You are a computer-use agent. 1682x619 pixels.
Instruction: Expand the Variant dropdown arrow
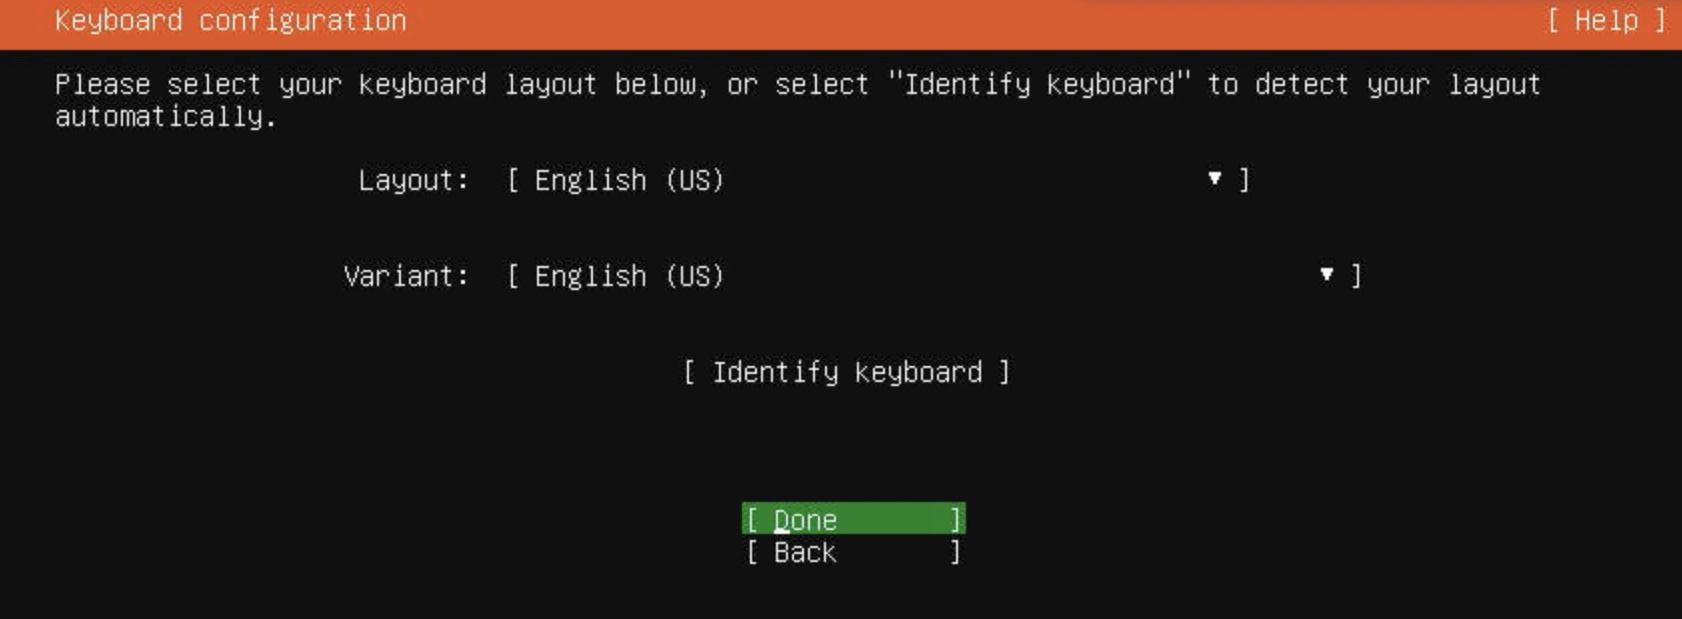click(x=1326, y=275)
